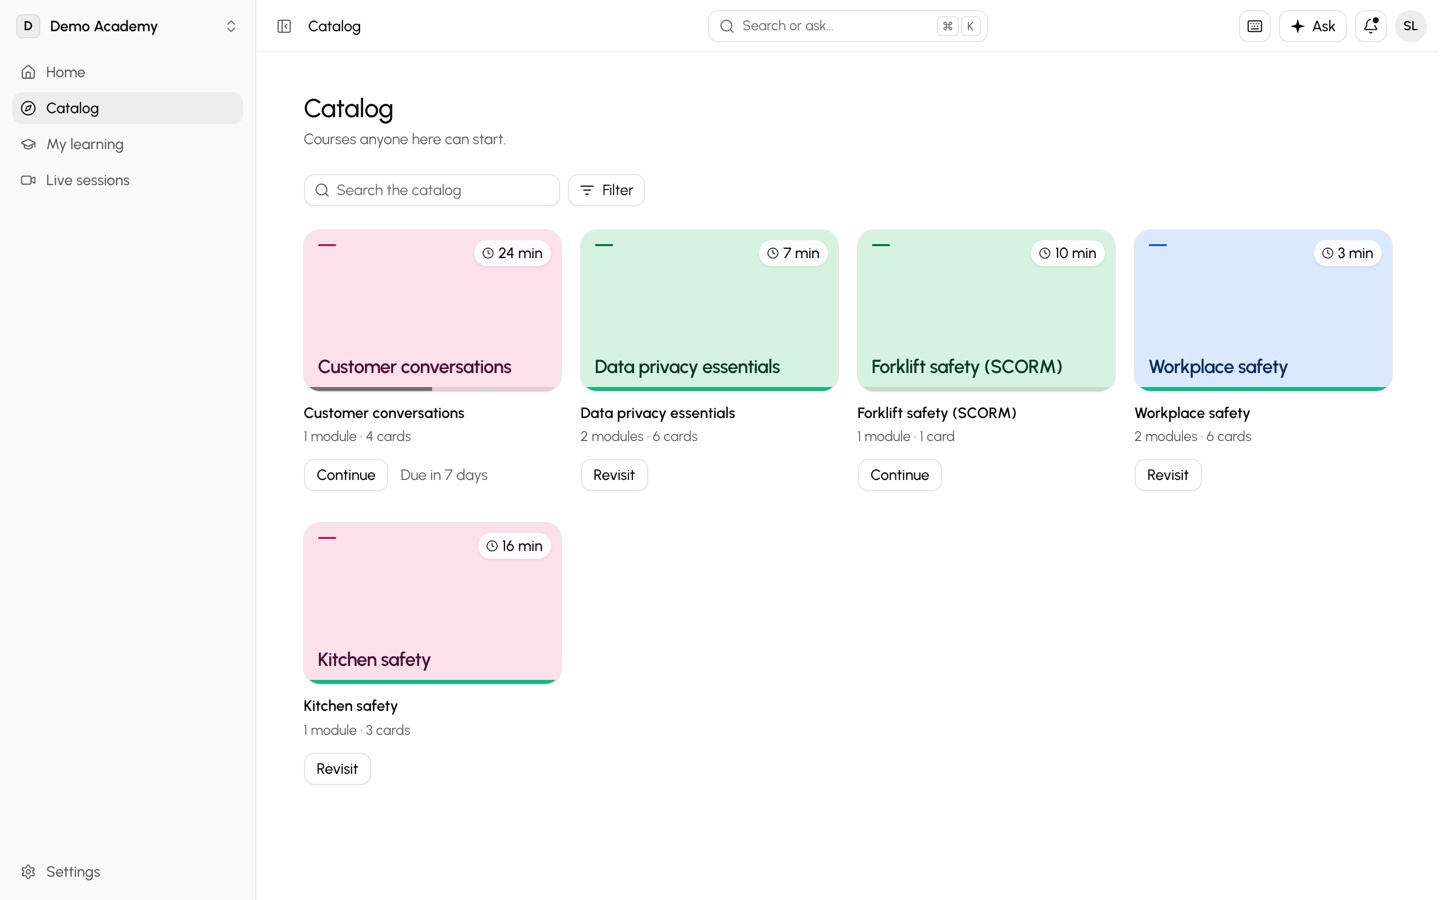Screen dimensions: 1440x900
Task: Click the 16 min duration badge
Action: point(514,546)
